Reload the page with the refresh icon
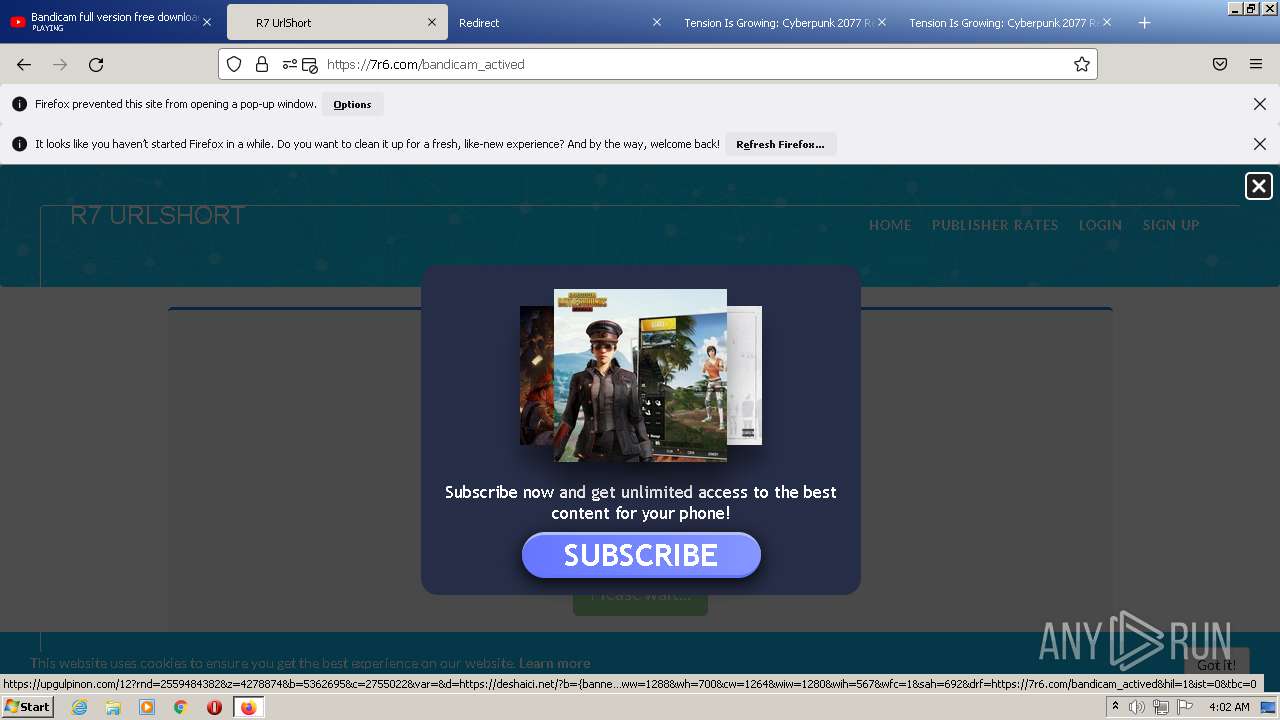 point(96,64)
